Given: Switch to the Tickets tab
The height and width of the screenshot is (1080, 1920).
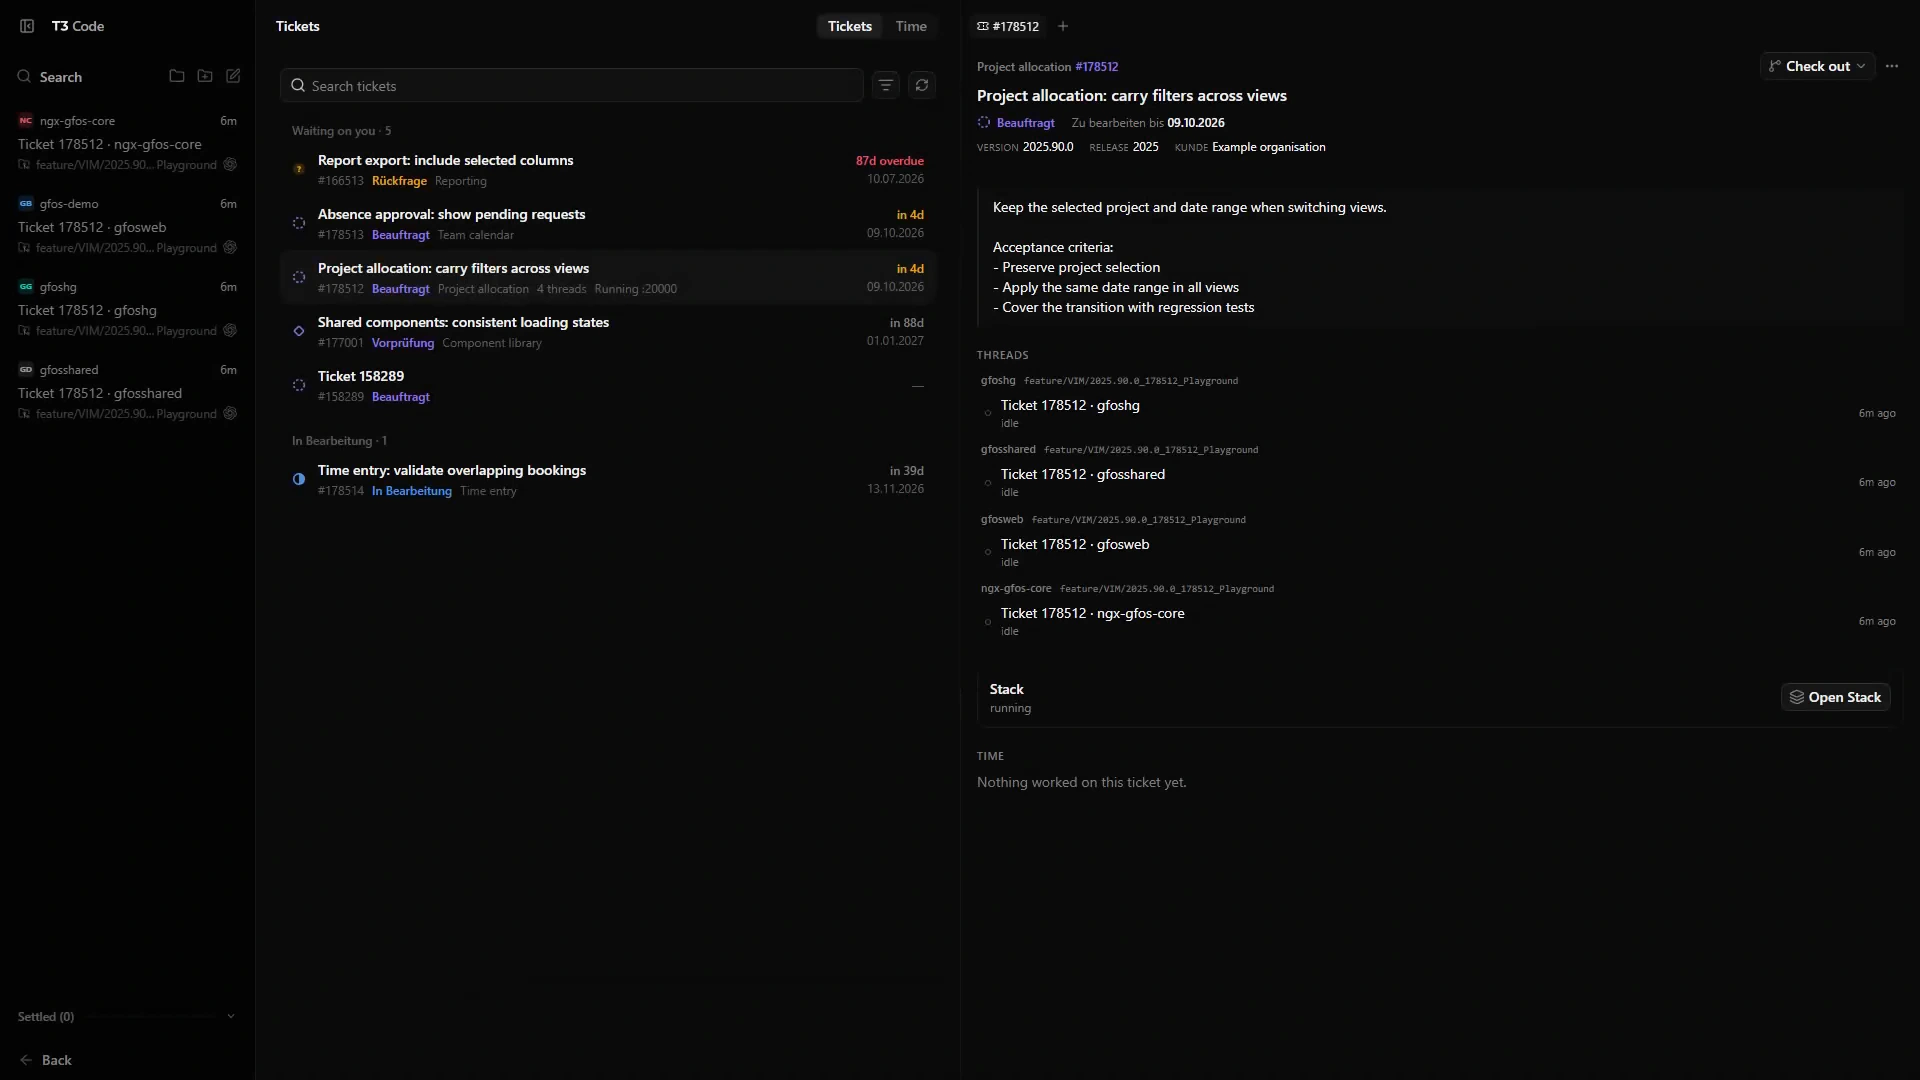Looking at the screenshot, I should pos(849,26).
